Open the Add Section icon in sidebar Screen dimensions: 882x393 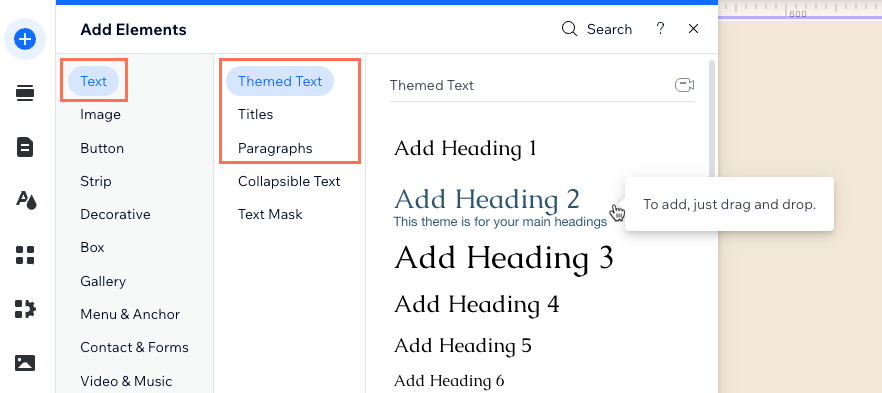25,93
